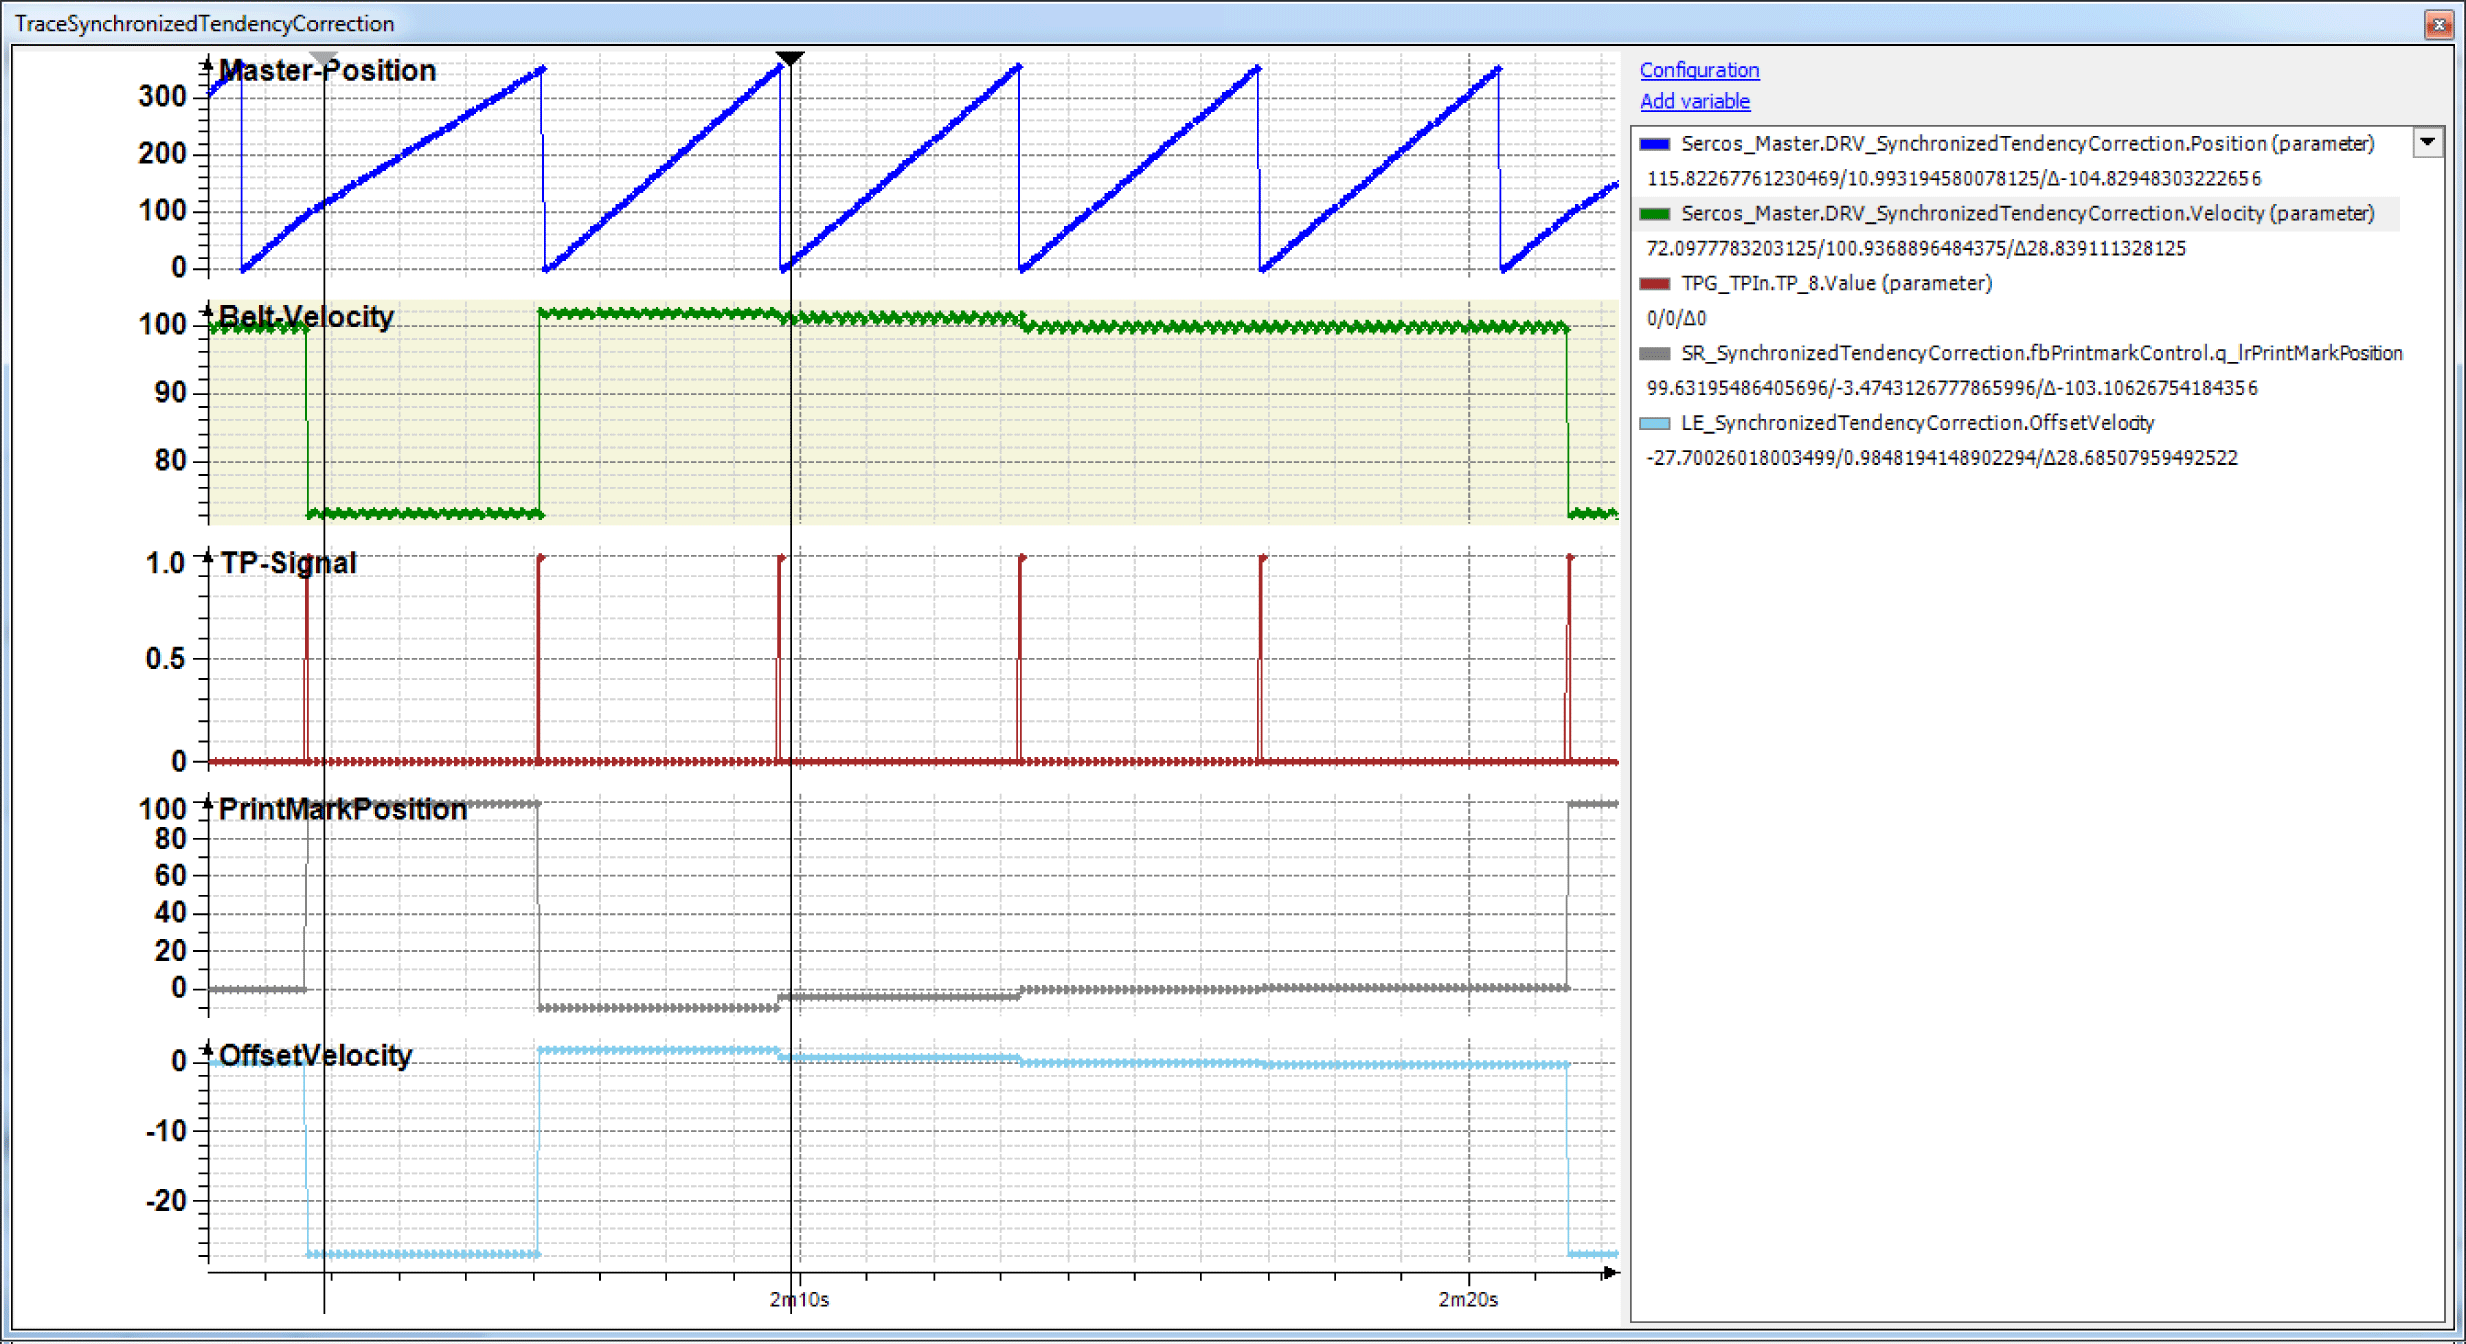Click the time axis right arrow

[x=1609, y=1272]
